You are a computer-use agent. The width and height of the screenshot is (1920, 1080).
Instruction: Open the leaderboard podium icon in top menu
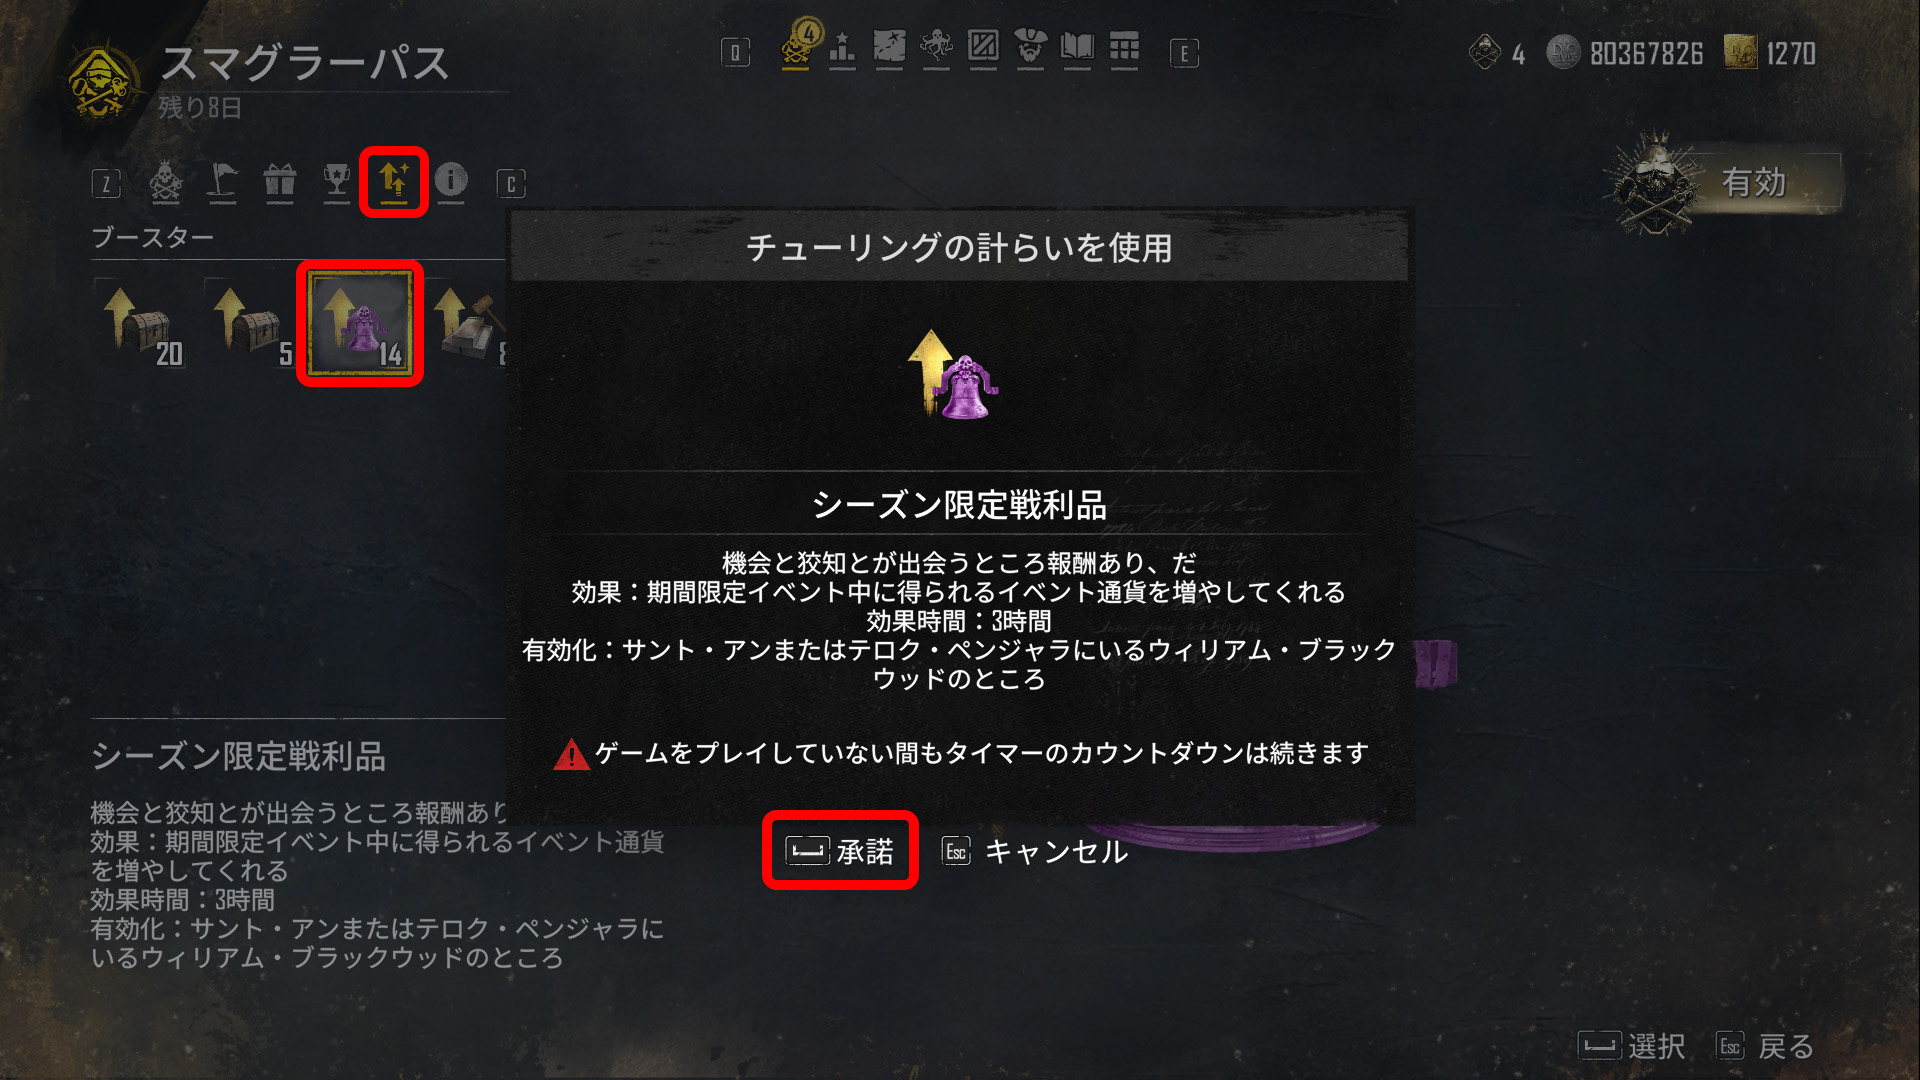(x=842, y=47)
